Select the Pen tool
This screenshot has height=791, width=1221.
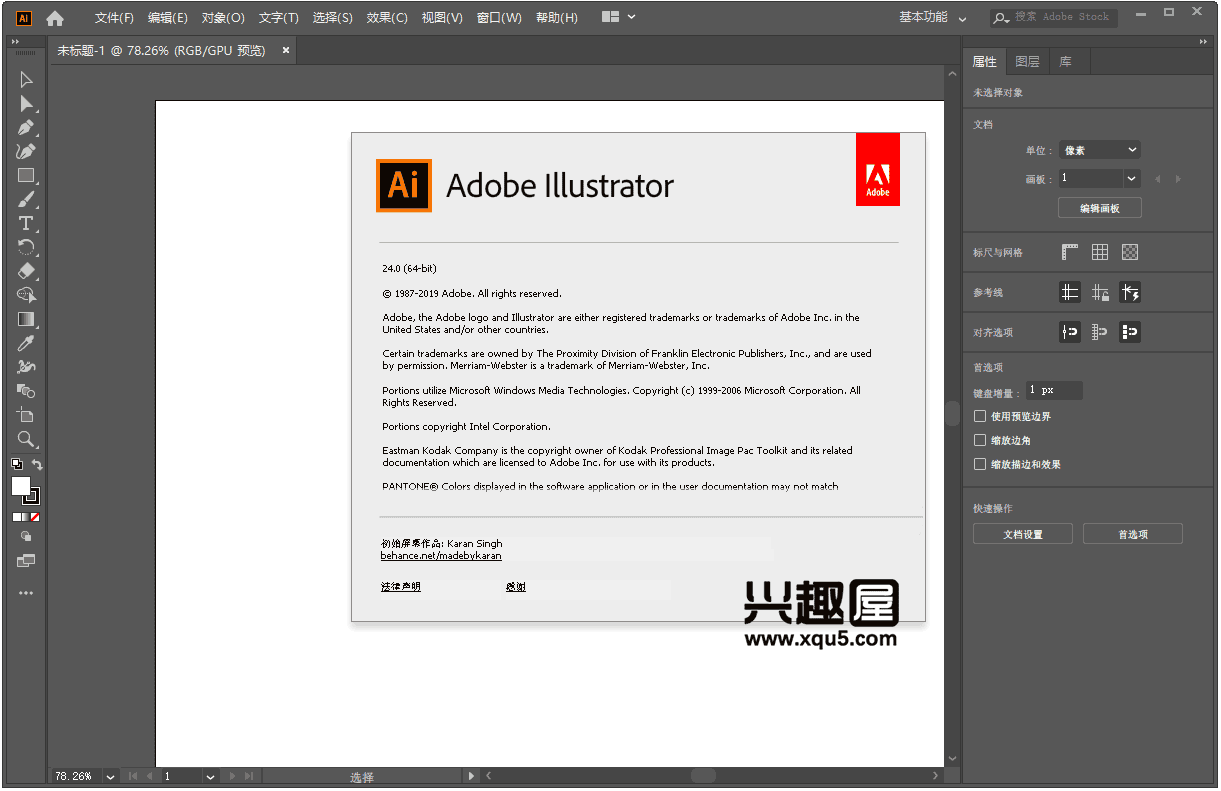[x=26, y=128]
